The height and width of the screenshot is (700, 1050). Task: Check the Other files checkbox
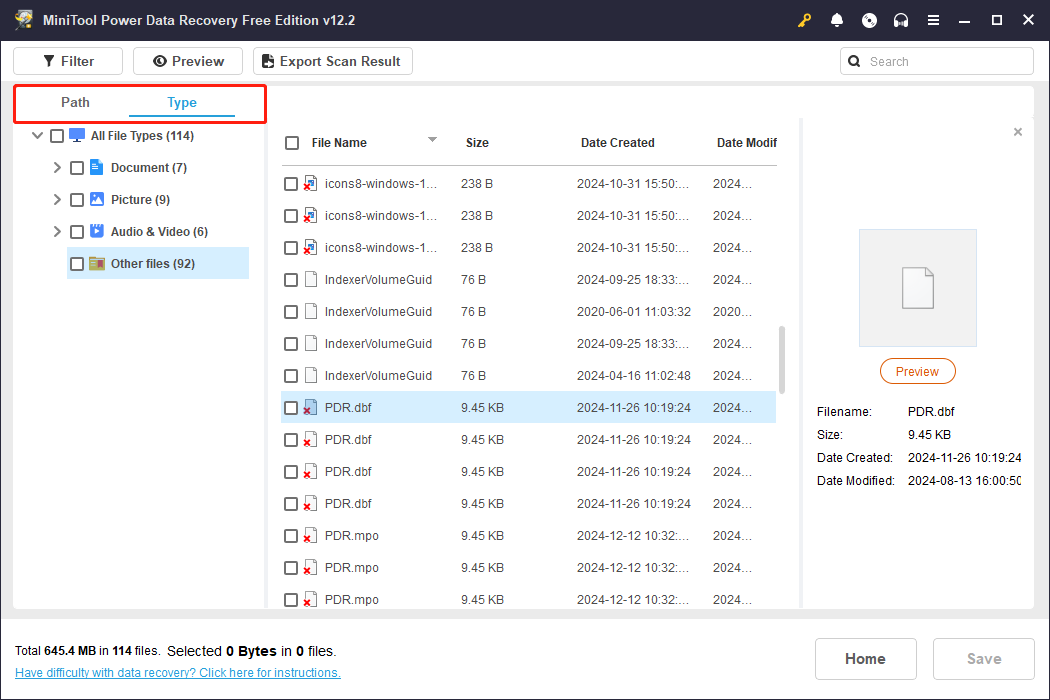click(x=77, y=264)
